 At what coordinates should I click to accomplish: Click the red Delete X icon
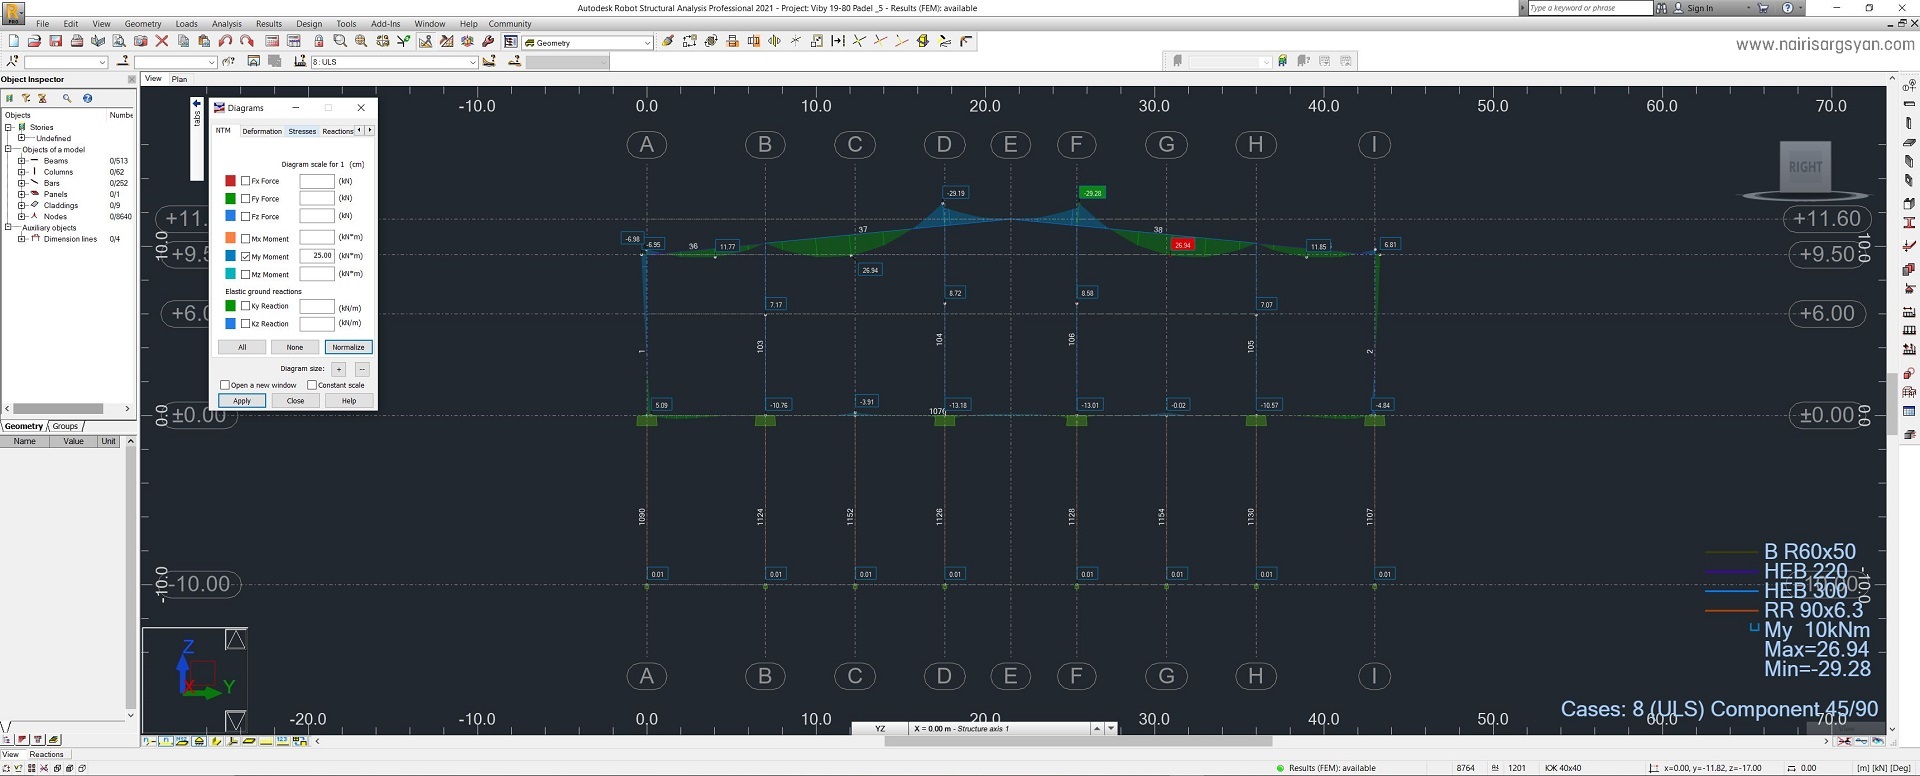pyautogui.click(x=161, y=42)
